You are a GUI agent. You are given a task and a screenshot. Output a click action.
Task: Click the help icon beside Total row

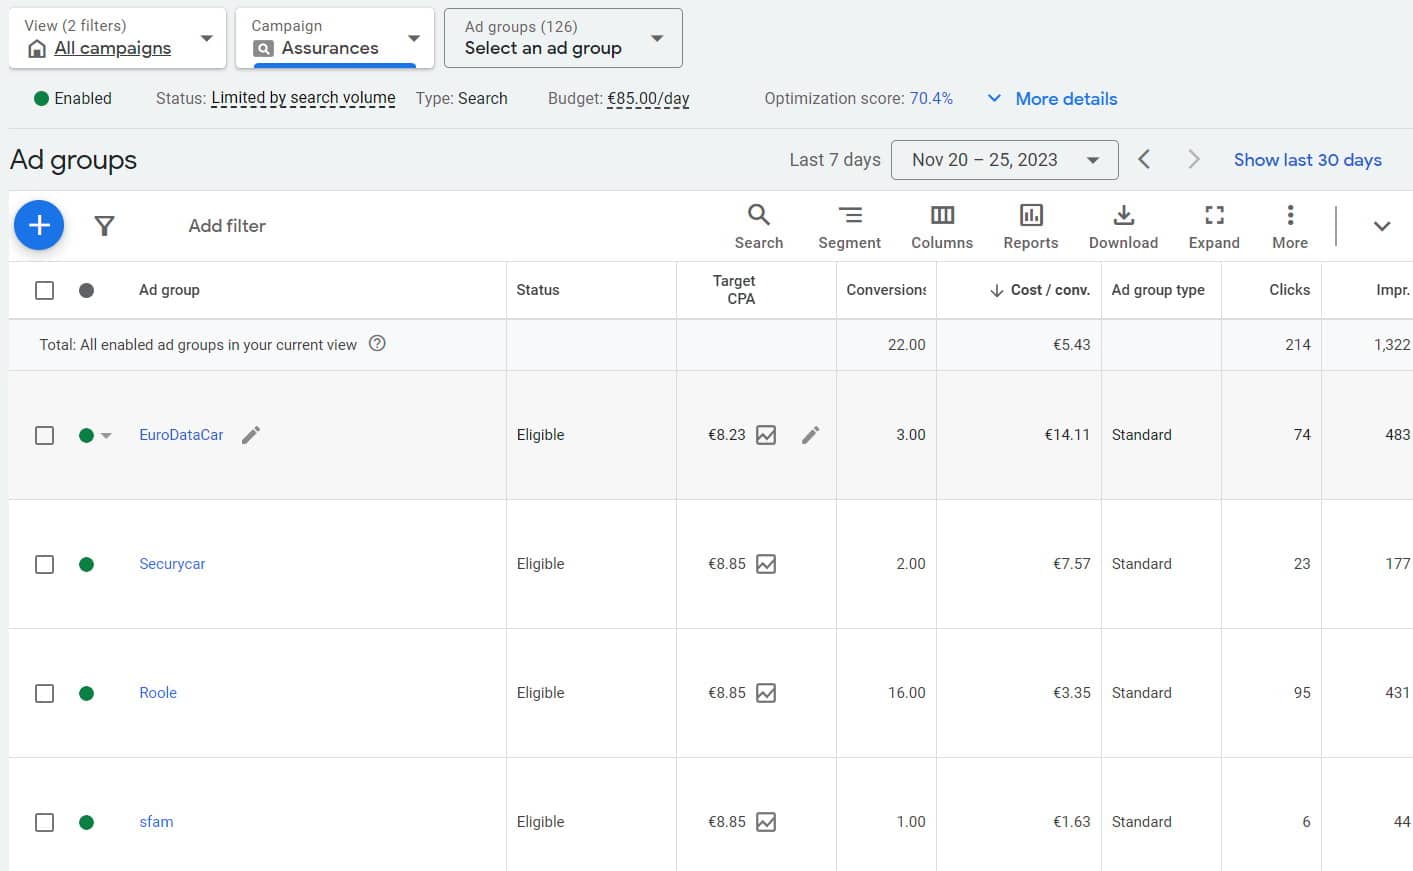pyautogui.click(x=377, y=343)
